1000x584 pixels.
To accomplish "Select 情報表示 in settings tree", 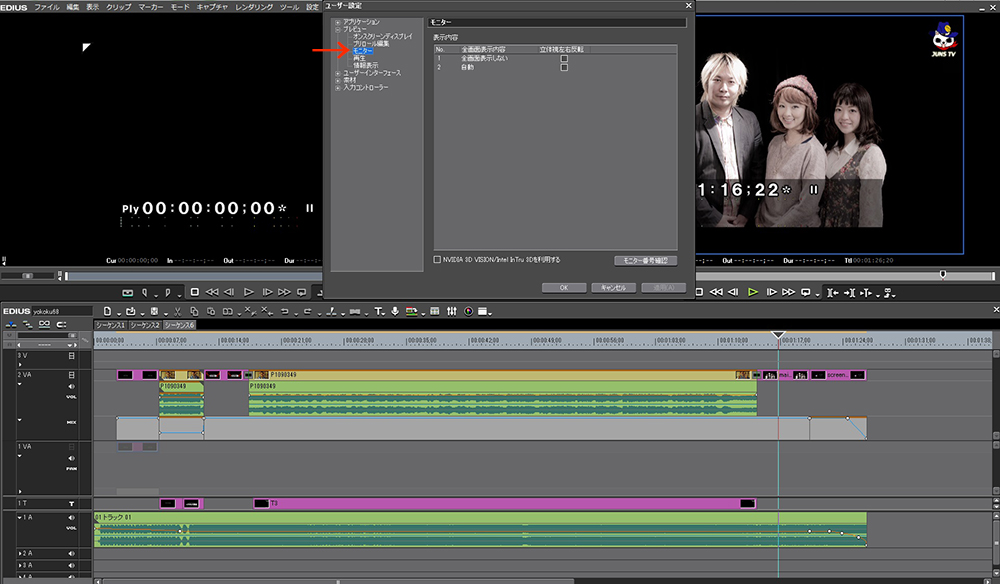I will point(365,66).
